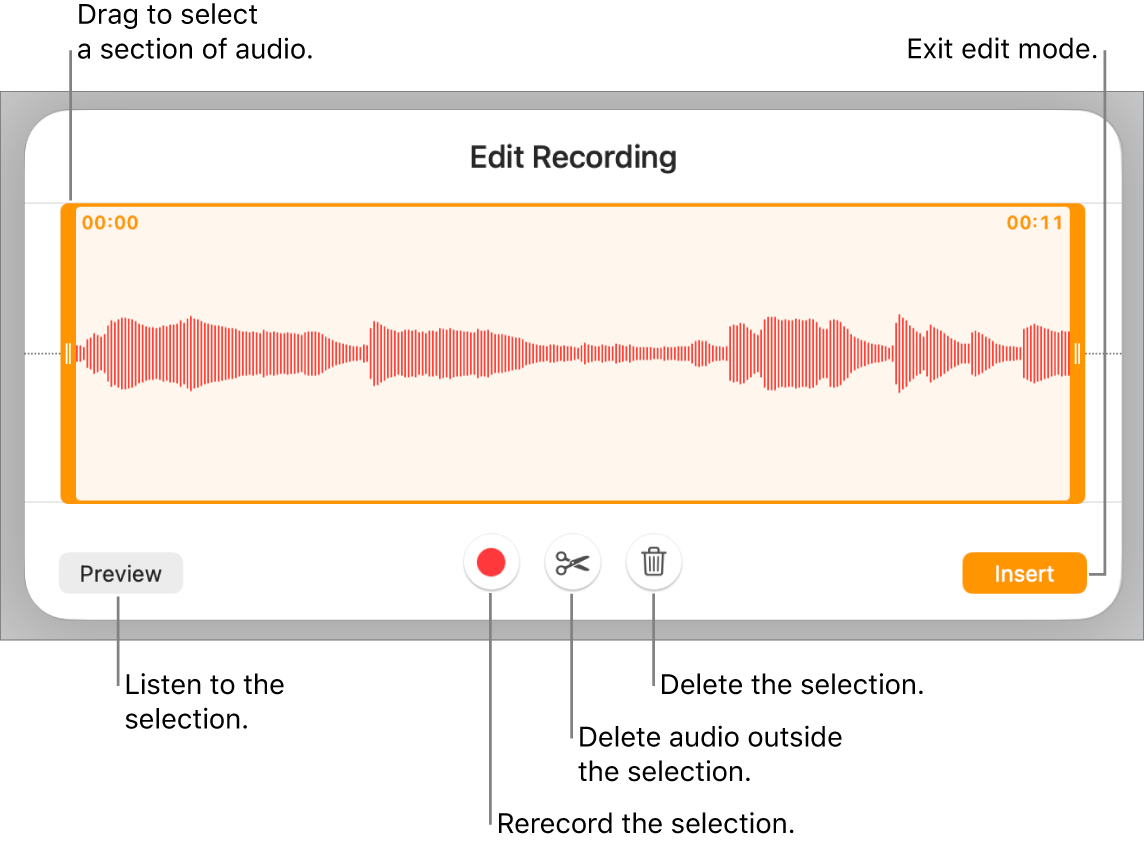Tap the trash icon to delete the selection
The width and height of the screenshot is (1144, 843).
click(x=654, y=562)
